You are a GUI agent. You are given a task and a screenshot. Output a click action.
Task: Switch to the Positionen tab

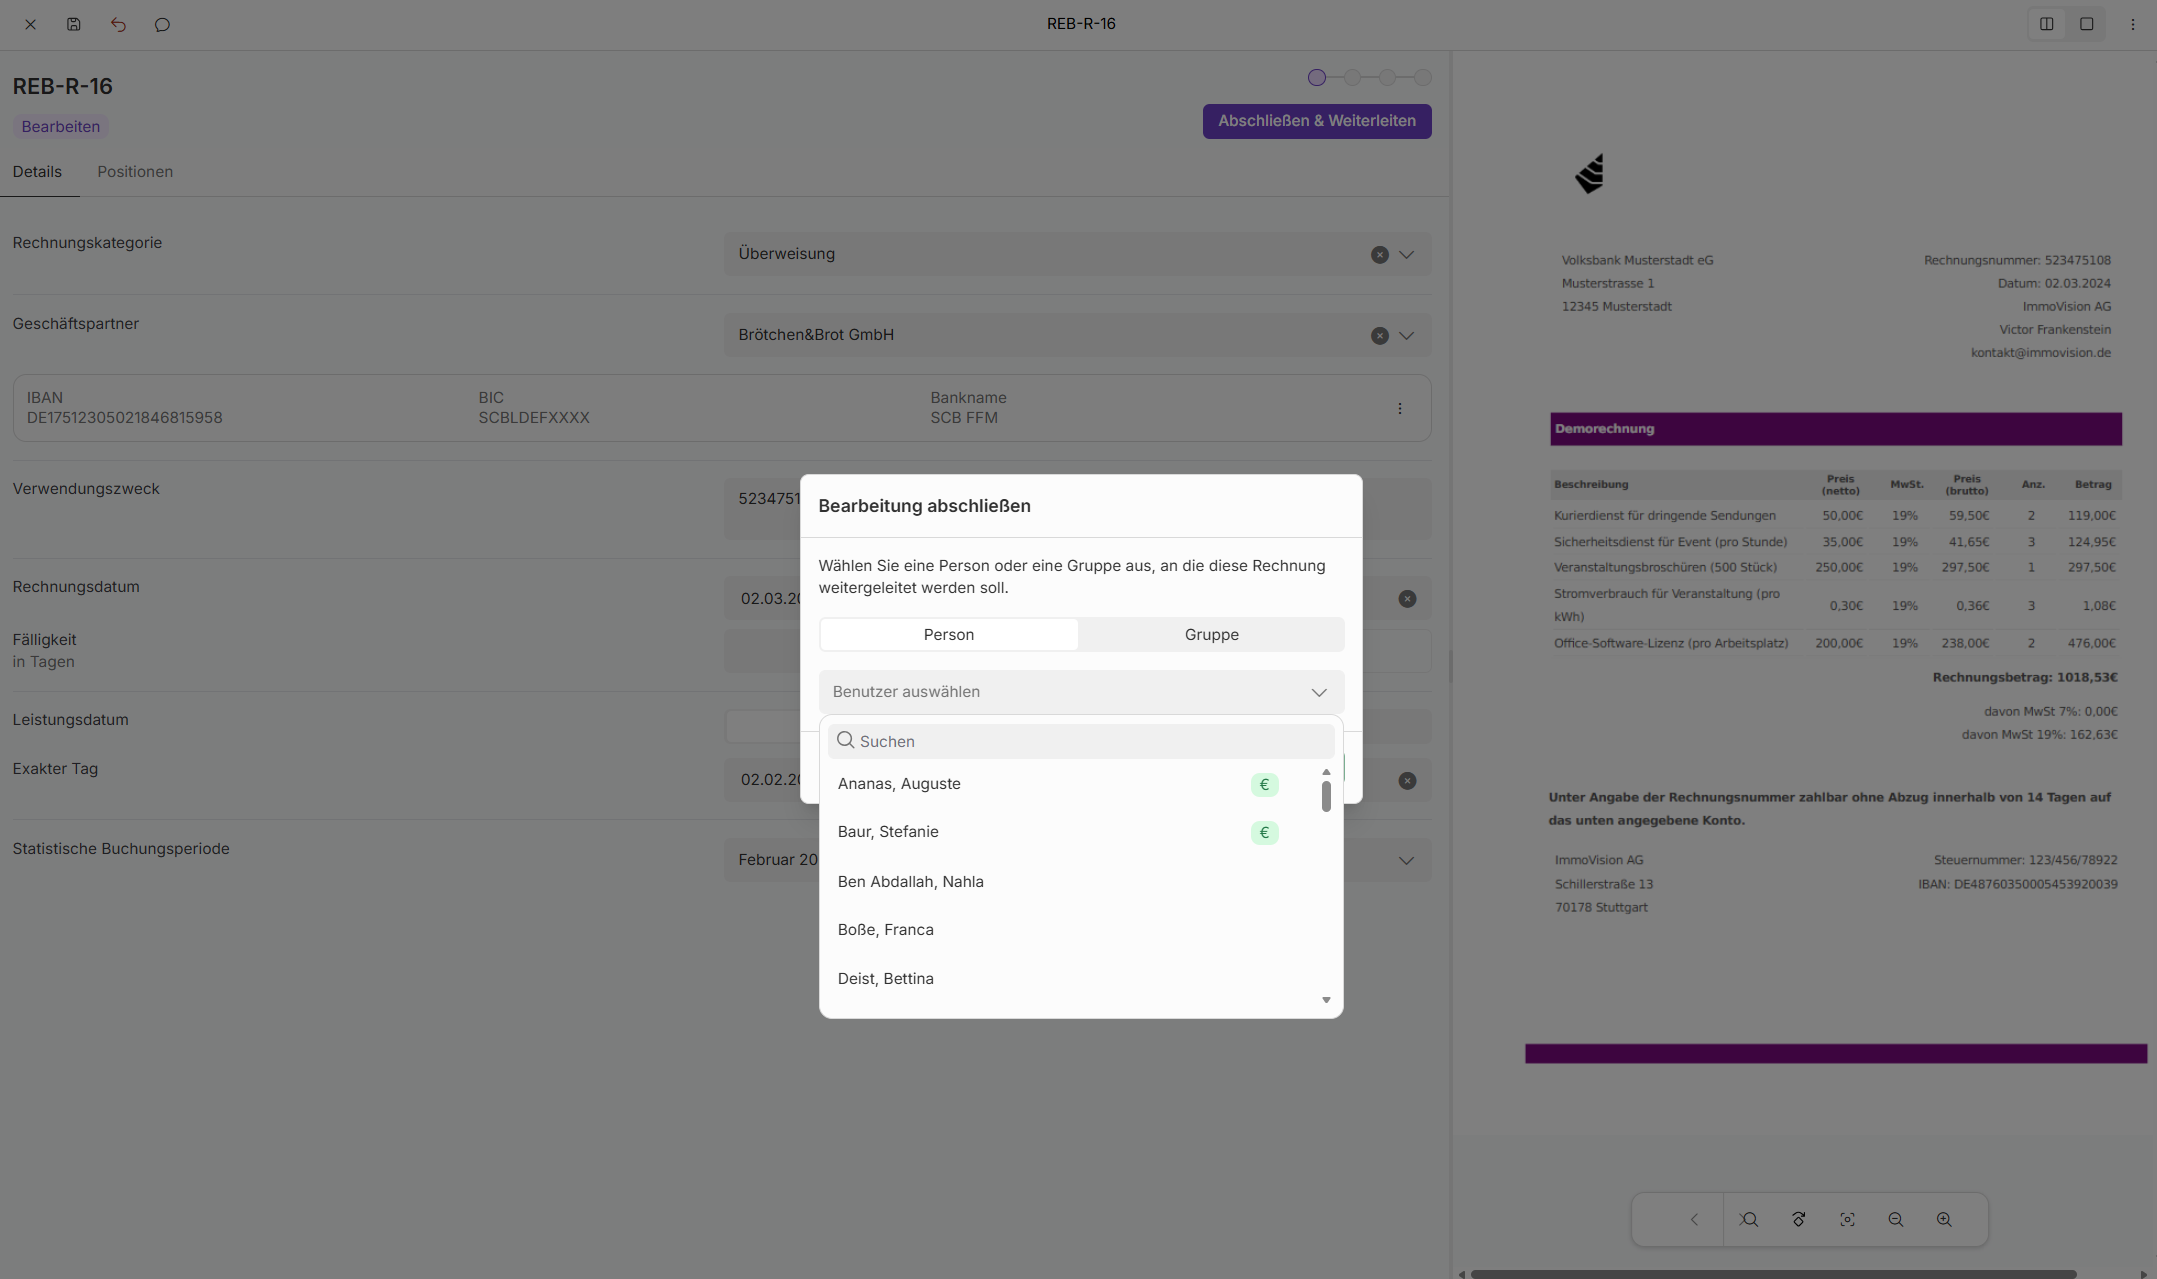point(135,172)
